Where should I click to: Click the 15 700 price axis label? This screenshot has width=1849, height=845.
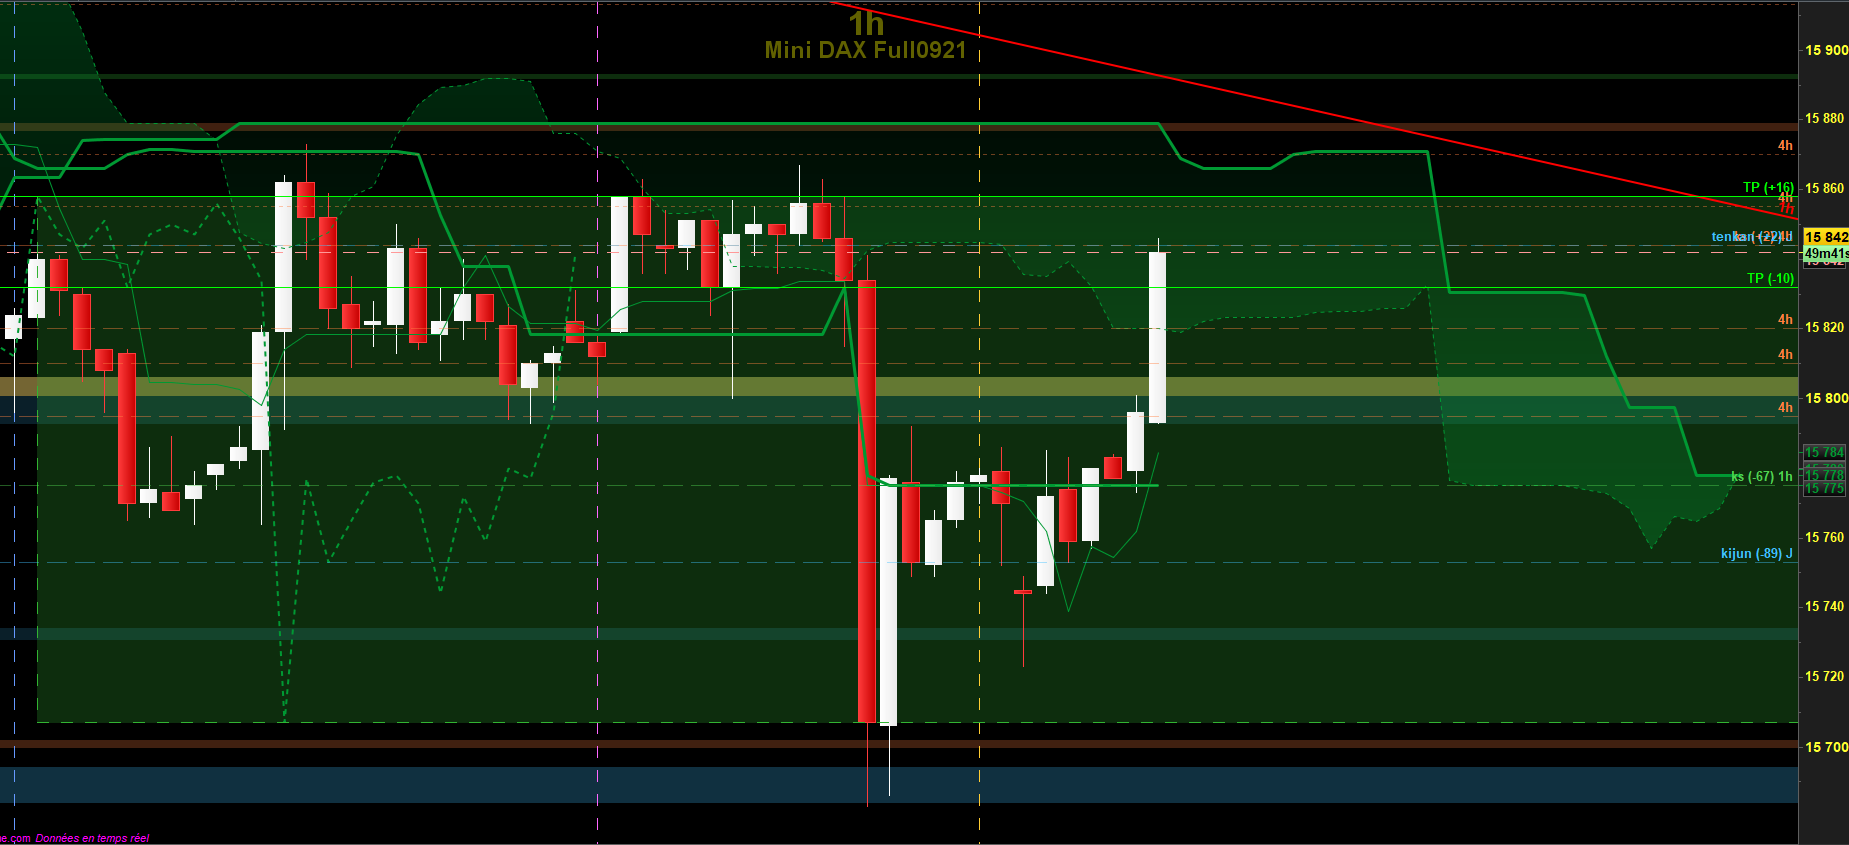(1826, 747)
